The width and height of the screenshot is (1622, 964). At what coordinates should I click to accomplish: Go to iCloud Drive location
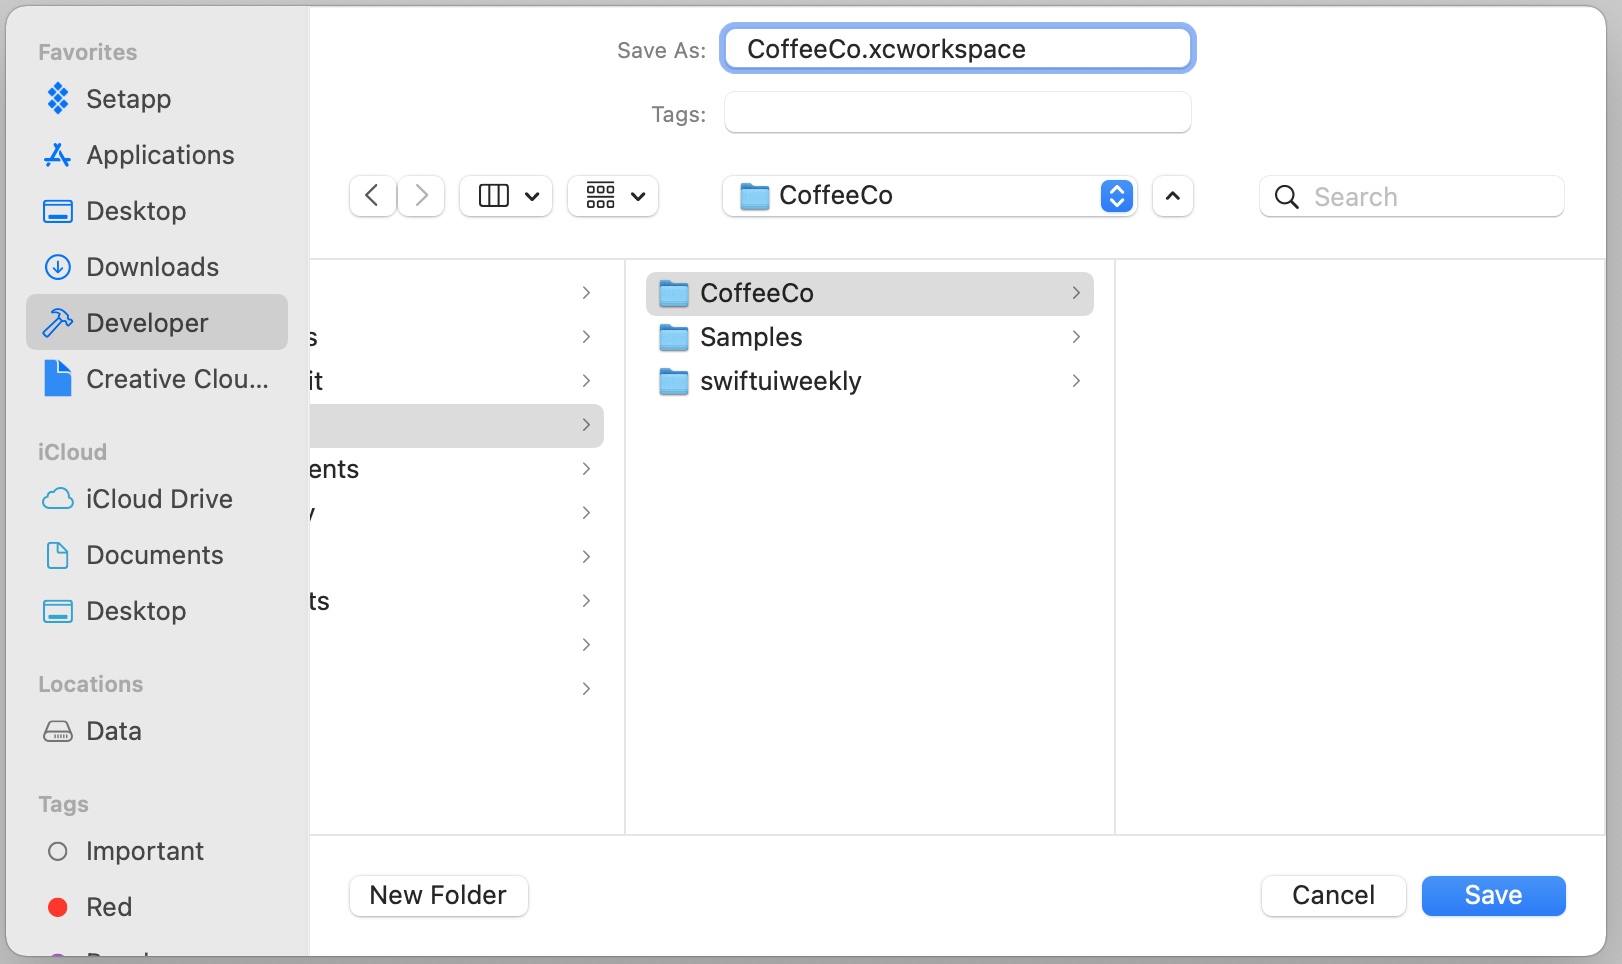point(158,499)
